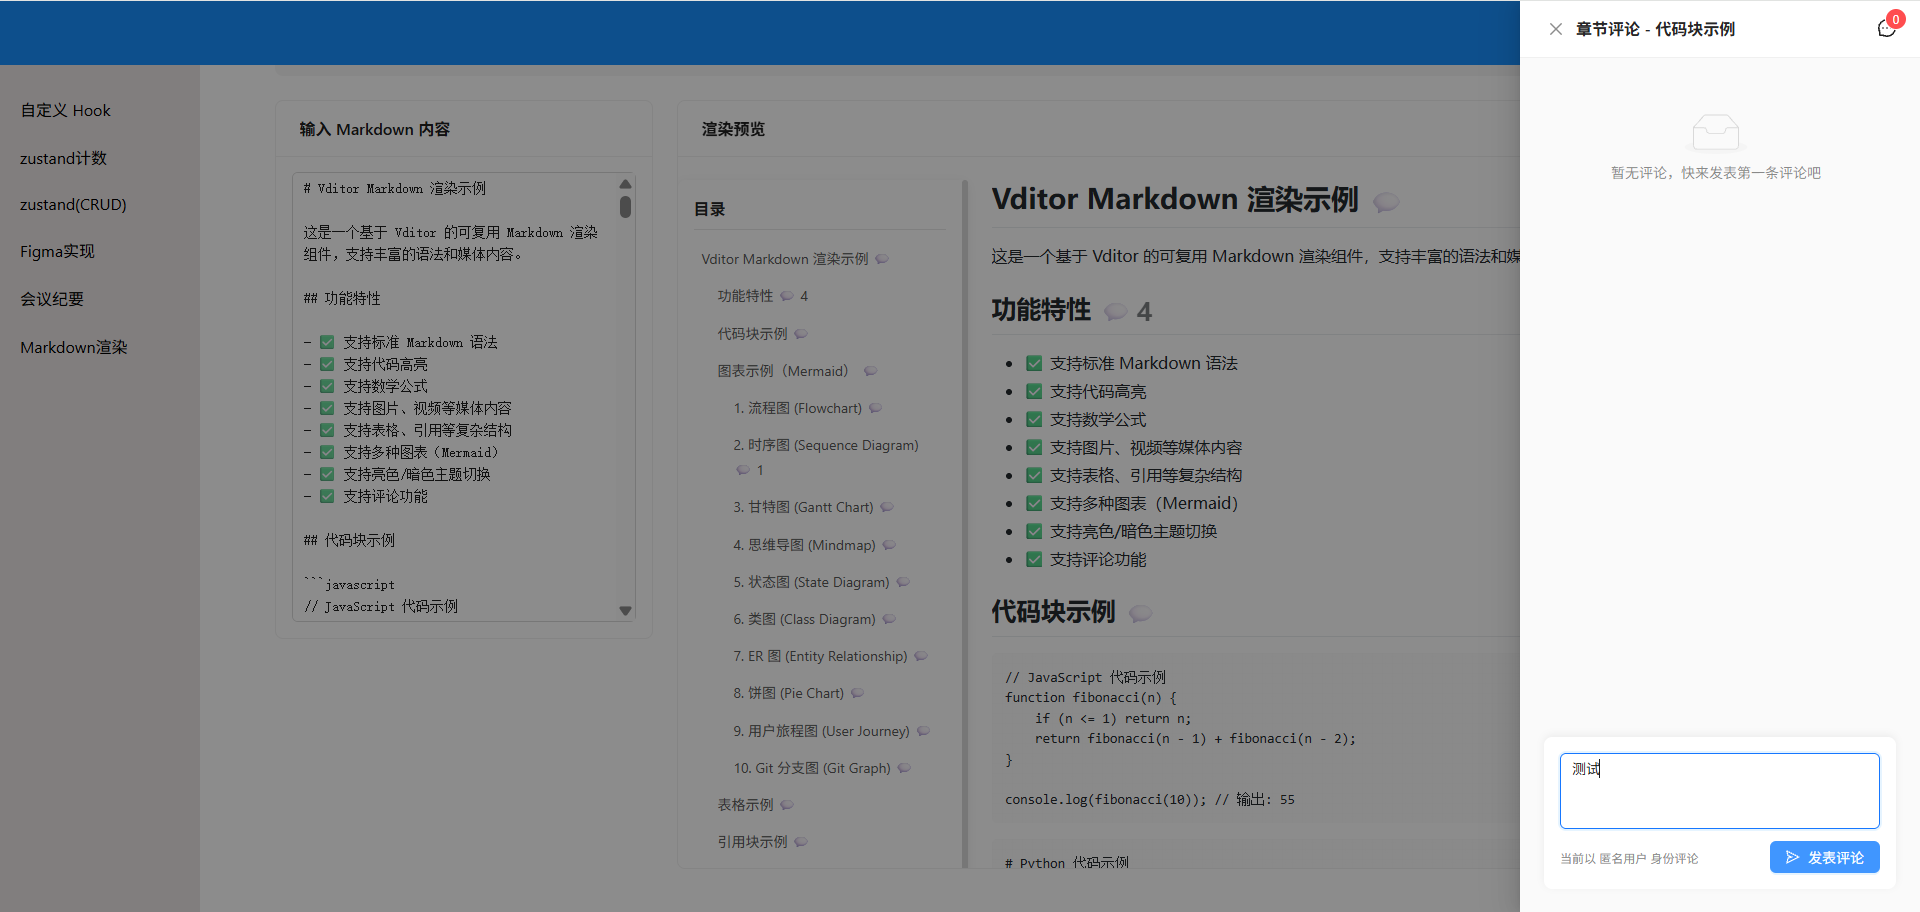
Task: Click comment bubble next to 饼图 TOC entry
Action: pyautogui.click(x=857, y=693)
